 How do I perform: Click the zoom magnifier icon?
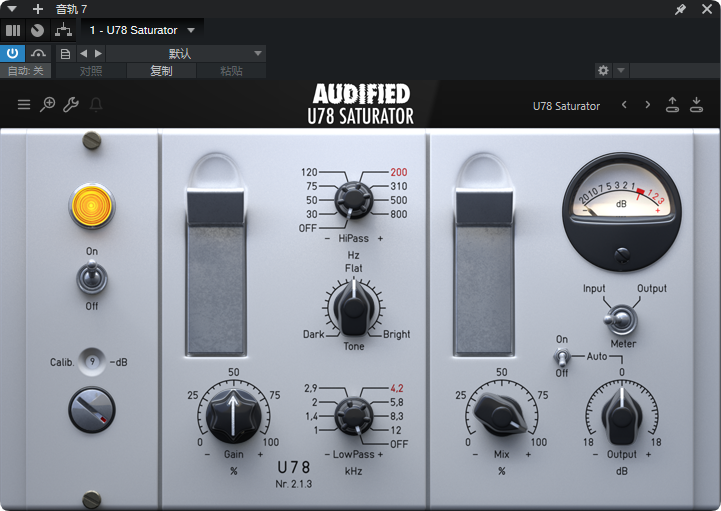click(47, 105)
